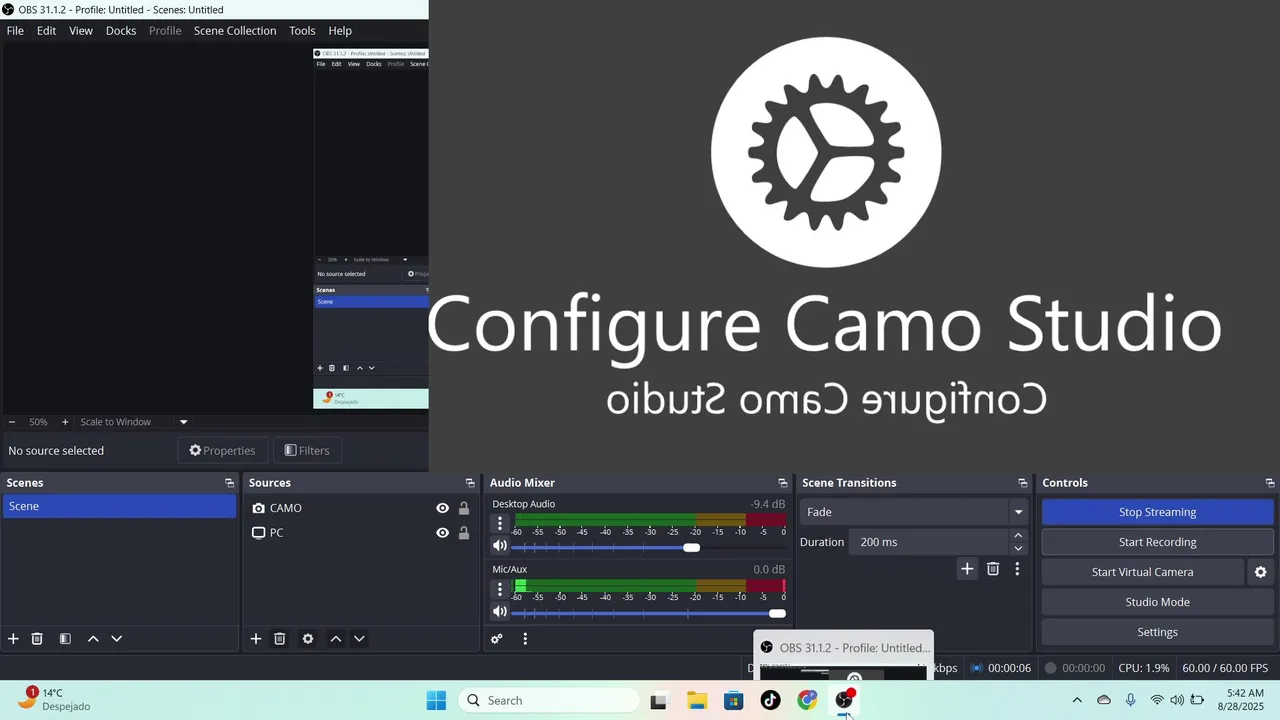The width and height of the screenshot is (1280, 720).
Task: Add a new scene with plus icon
Action: (13, 639)
